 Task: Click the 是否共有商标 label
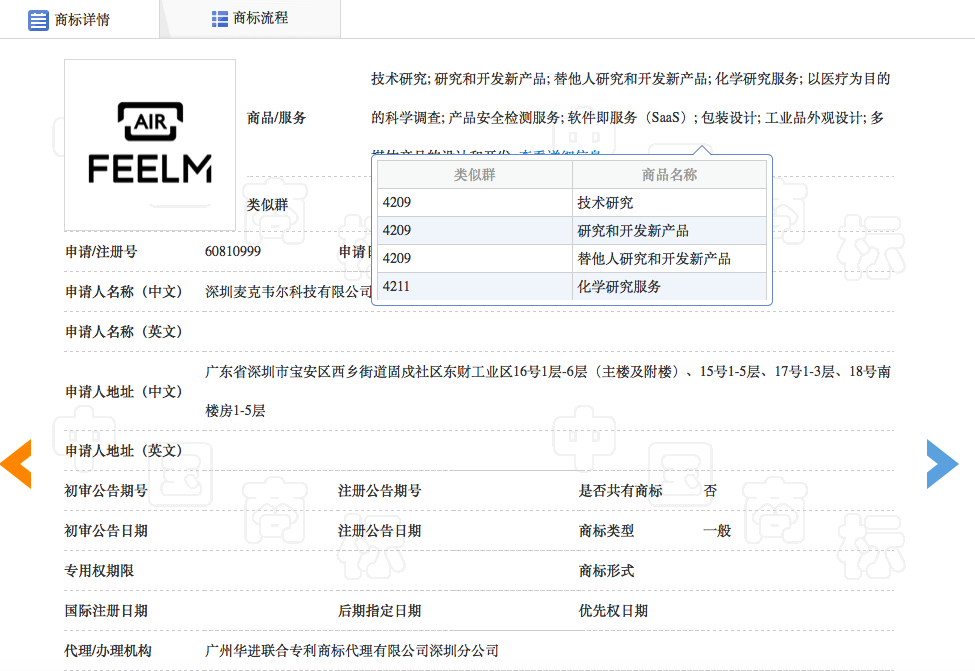click(x=621, y=491)
